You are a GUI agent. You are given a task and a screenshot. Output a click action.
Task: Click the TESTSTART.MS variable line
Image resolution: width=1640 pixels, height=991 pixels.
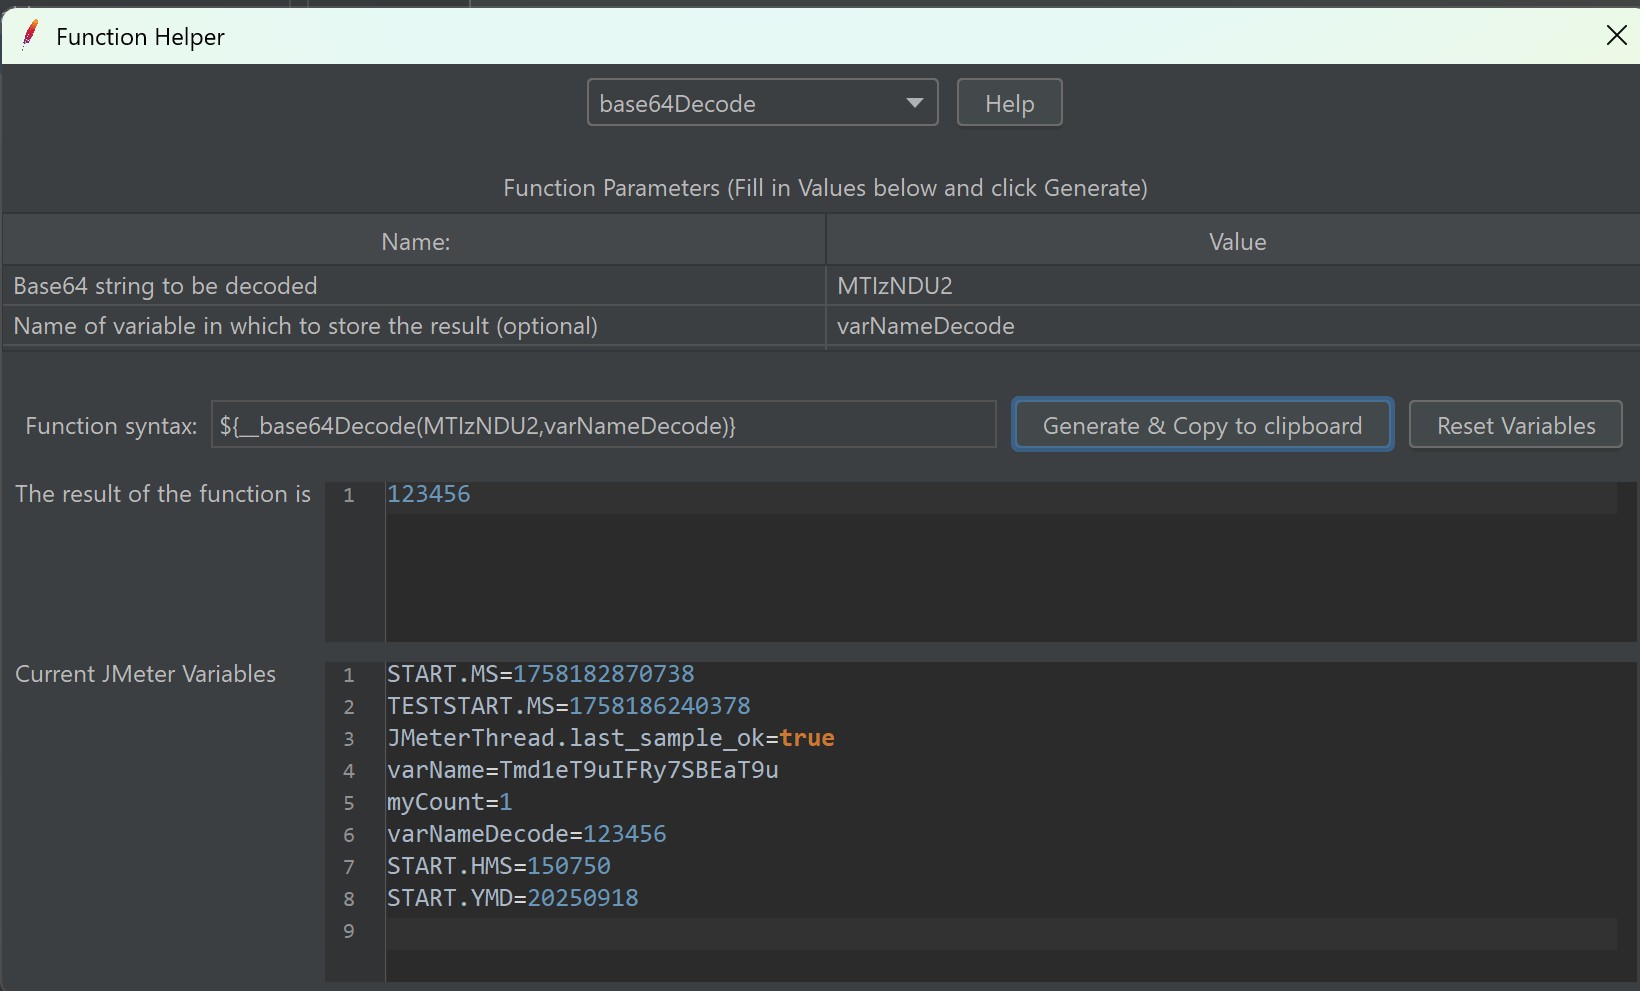(x=568, y=706)
